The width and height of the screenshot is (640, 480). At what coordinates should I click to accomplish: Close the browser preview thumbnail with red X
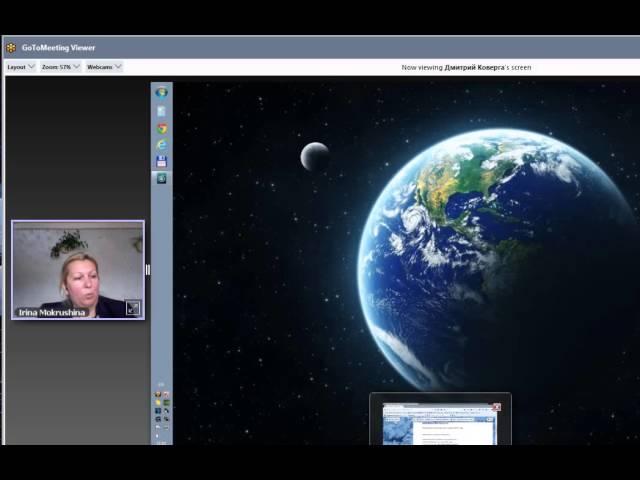point(496,408)
